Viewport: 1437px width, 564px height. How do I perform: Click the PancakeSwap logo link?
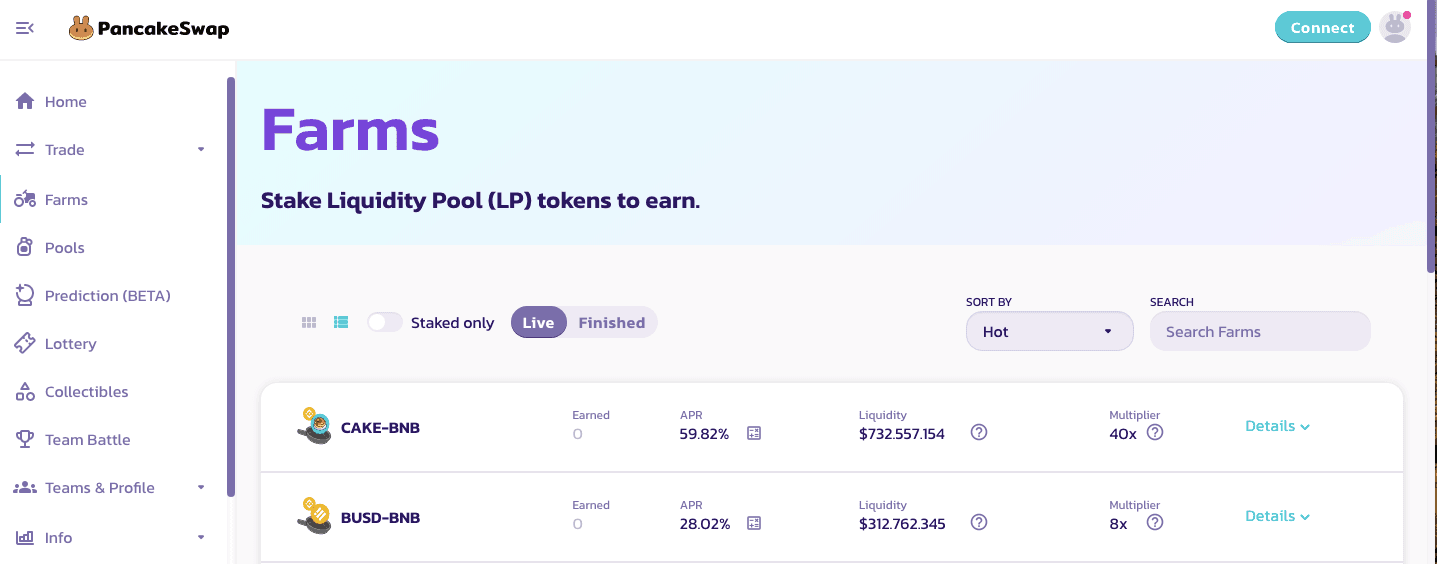tap(149, 29)
